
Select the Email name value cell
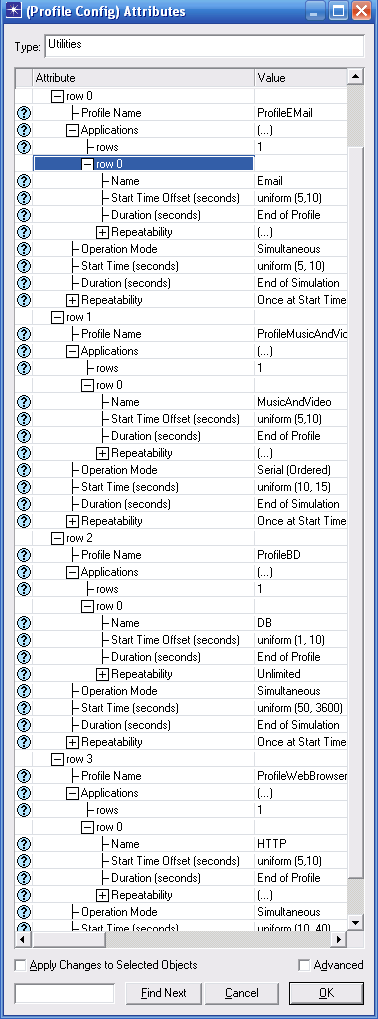[x=301, y=181]
